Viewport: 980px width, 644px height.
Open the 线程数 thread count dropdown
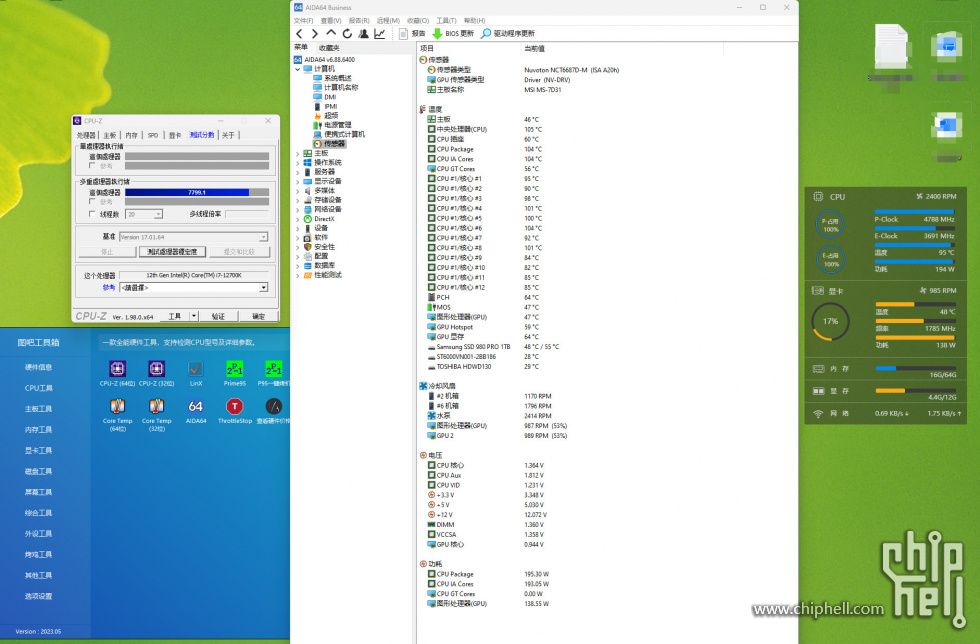158,214
